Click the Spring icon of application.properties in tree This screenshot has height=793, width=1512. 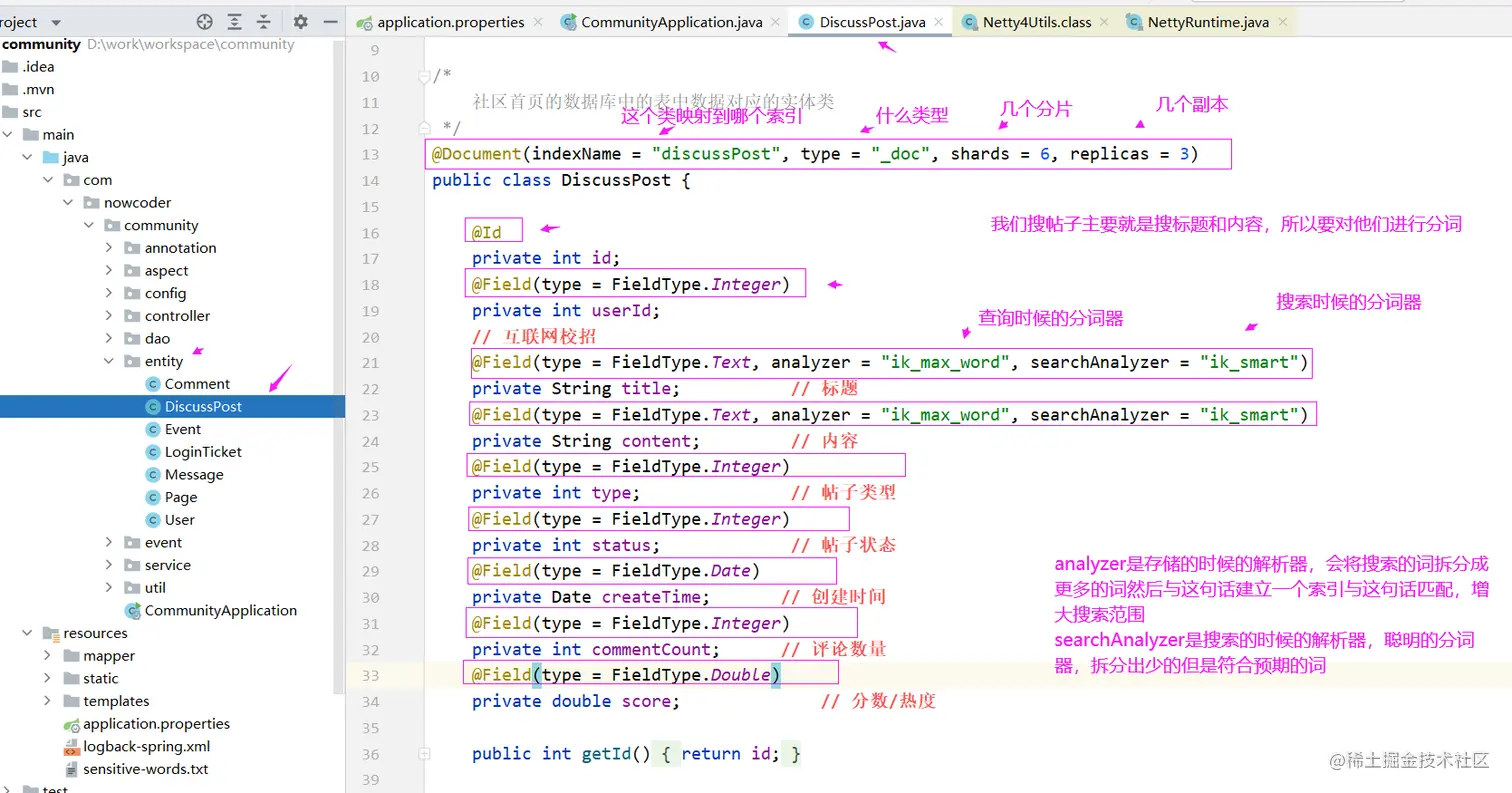pyautogui.click(x=71, y=724)
